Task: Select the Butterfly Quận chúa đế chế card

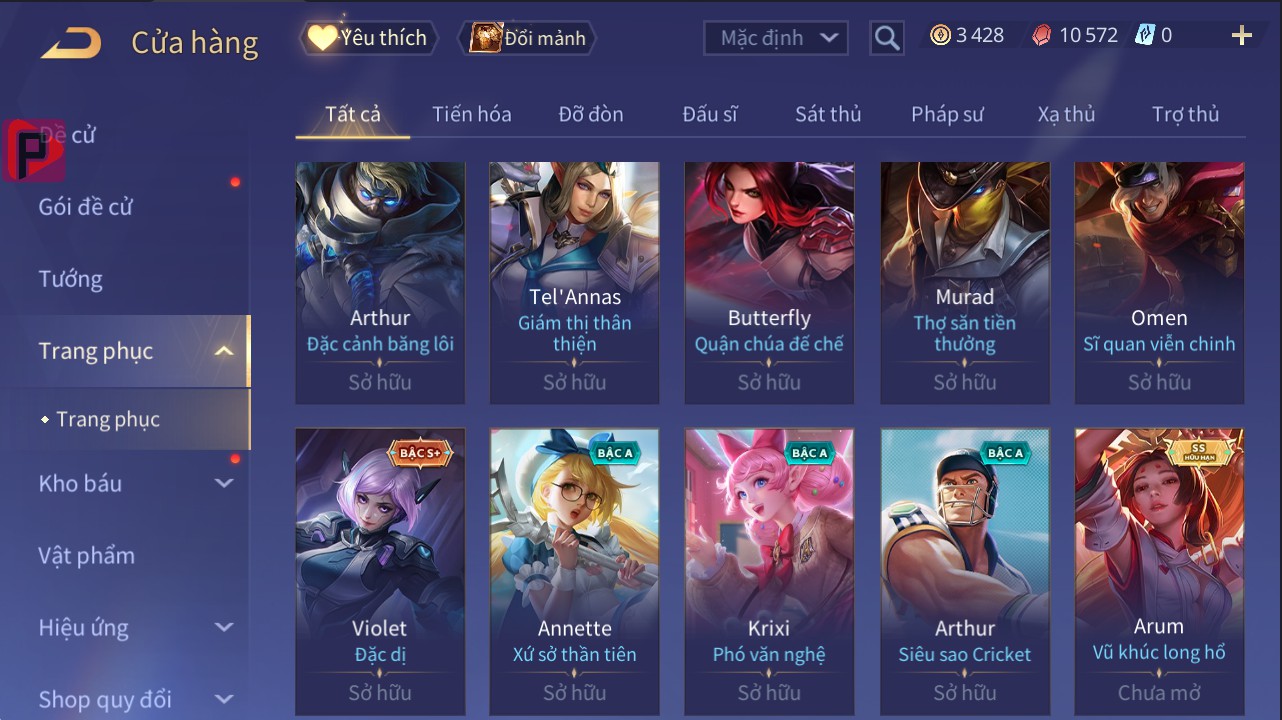Action: tap(769, 283)
